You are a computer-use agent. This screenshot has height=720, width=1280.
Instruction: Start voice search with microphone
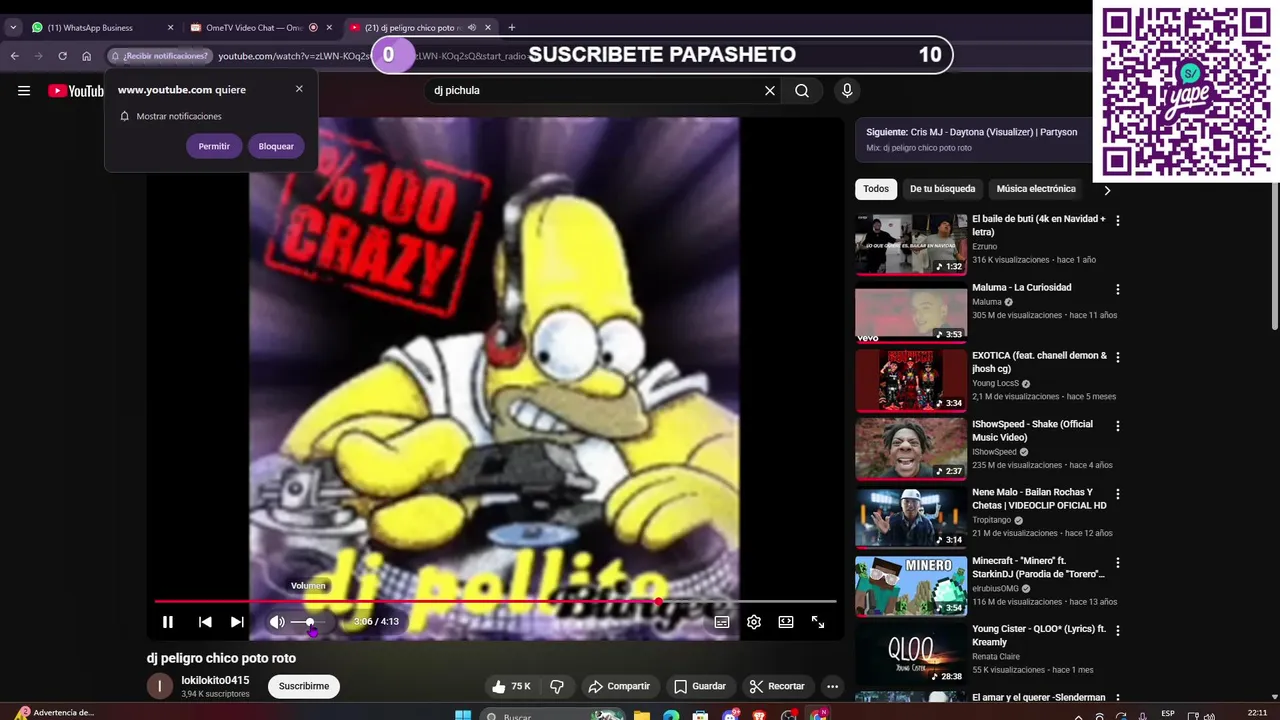pos(847,90)
